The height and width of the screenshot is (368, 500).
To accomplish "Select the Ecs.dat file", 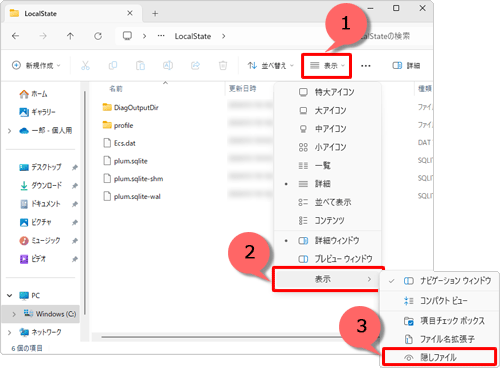I will (x=119, y=143).
